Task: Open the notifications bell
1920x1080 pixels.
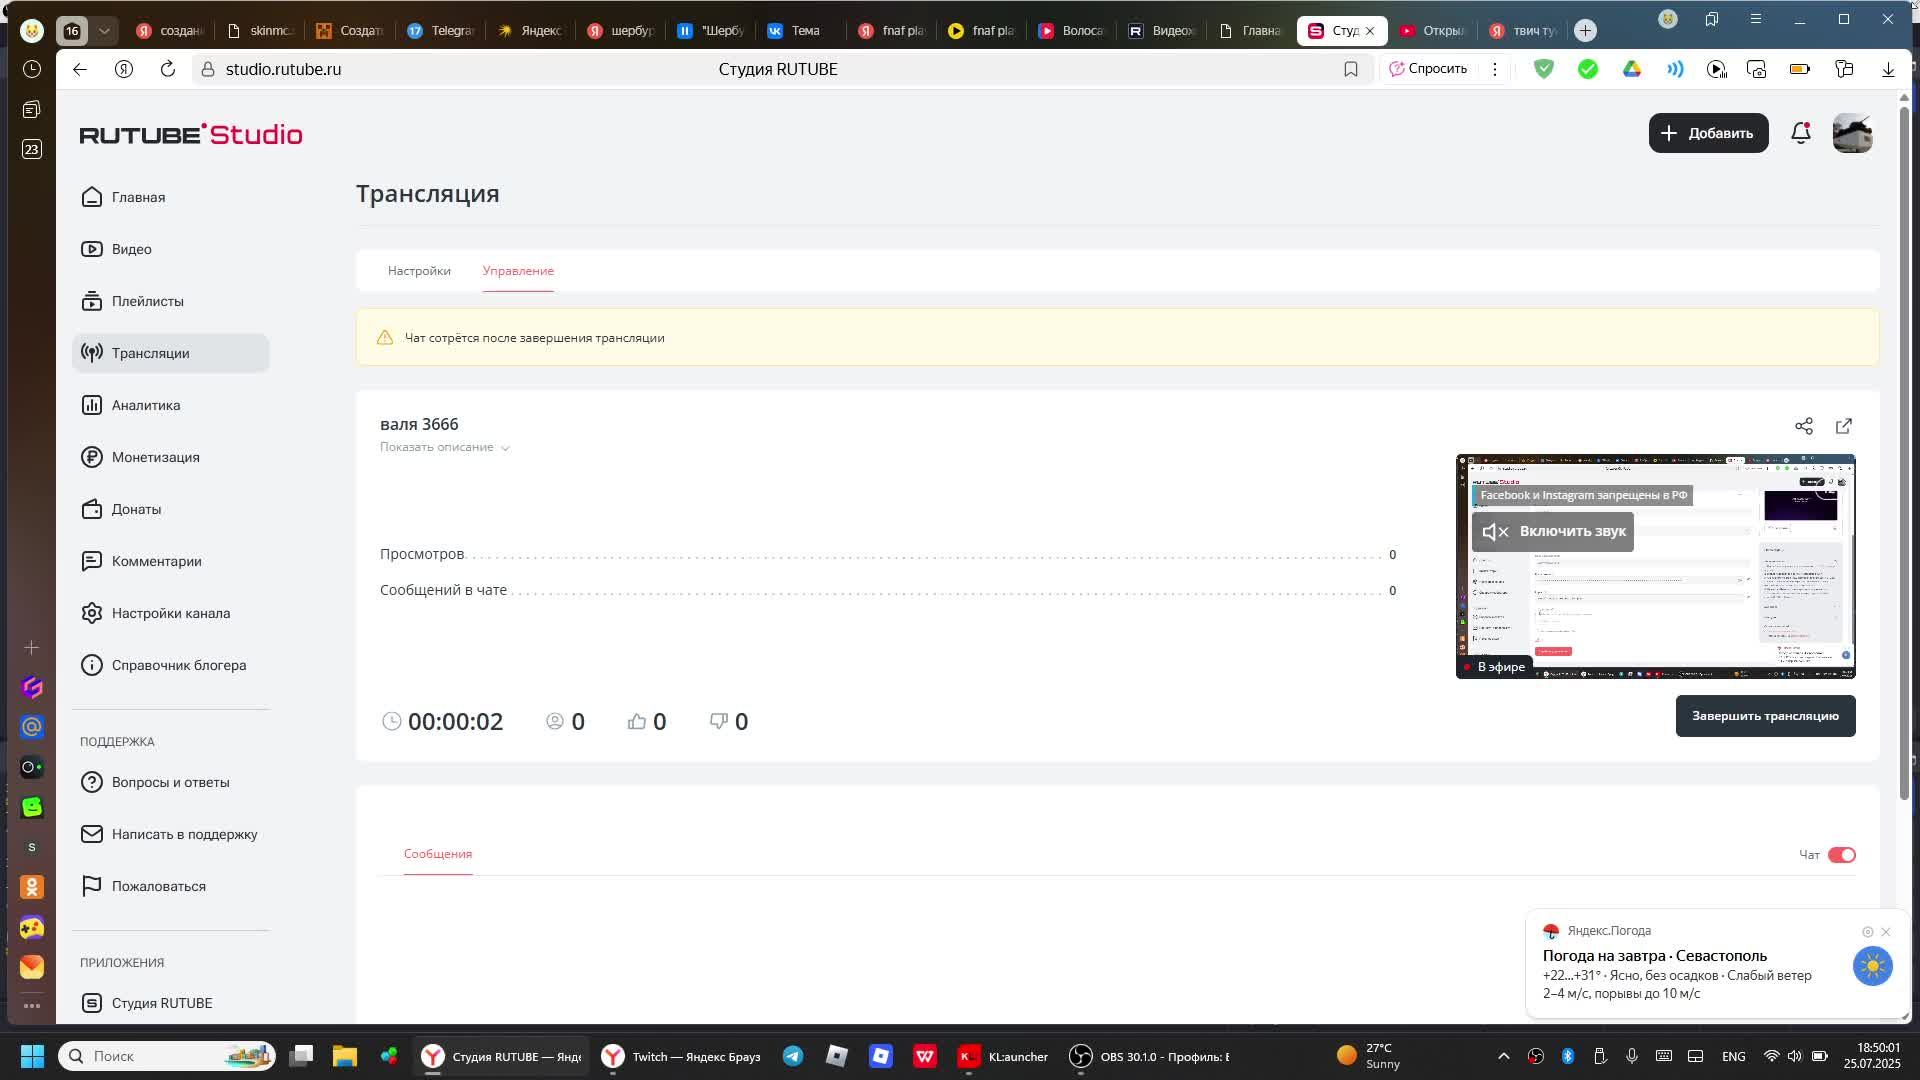Action: point(1800,133)
